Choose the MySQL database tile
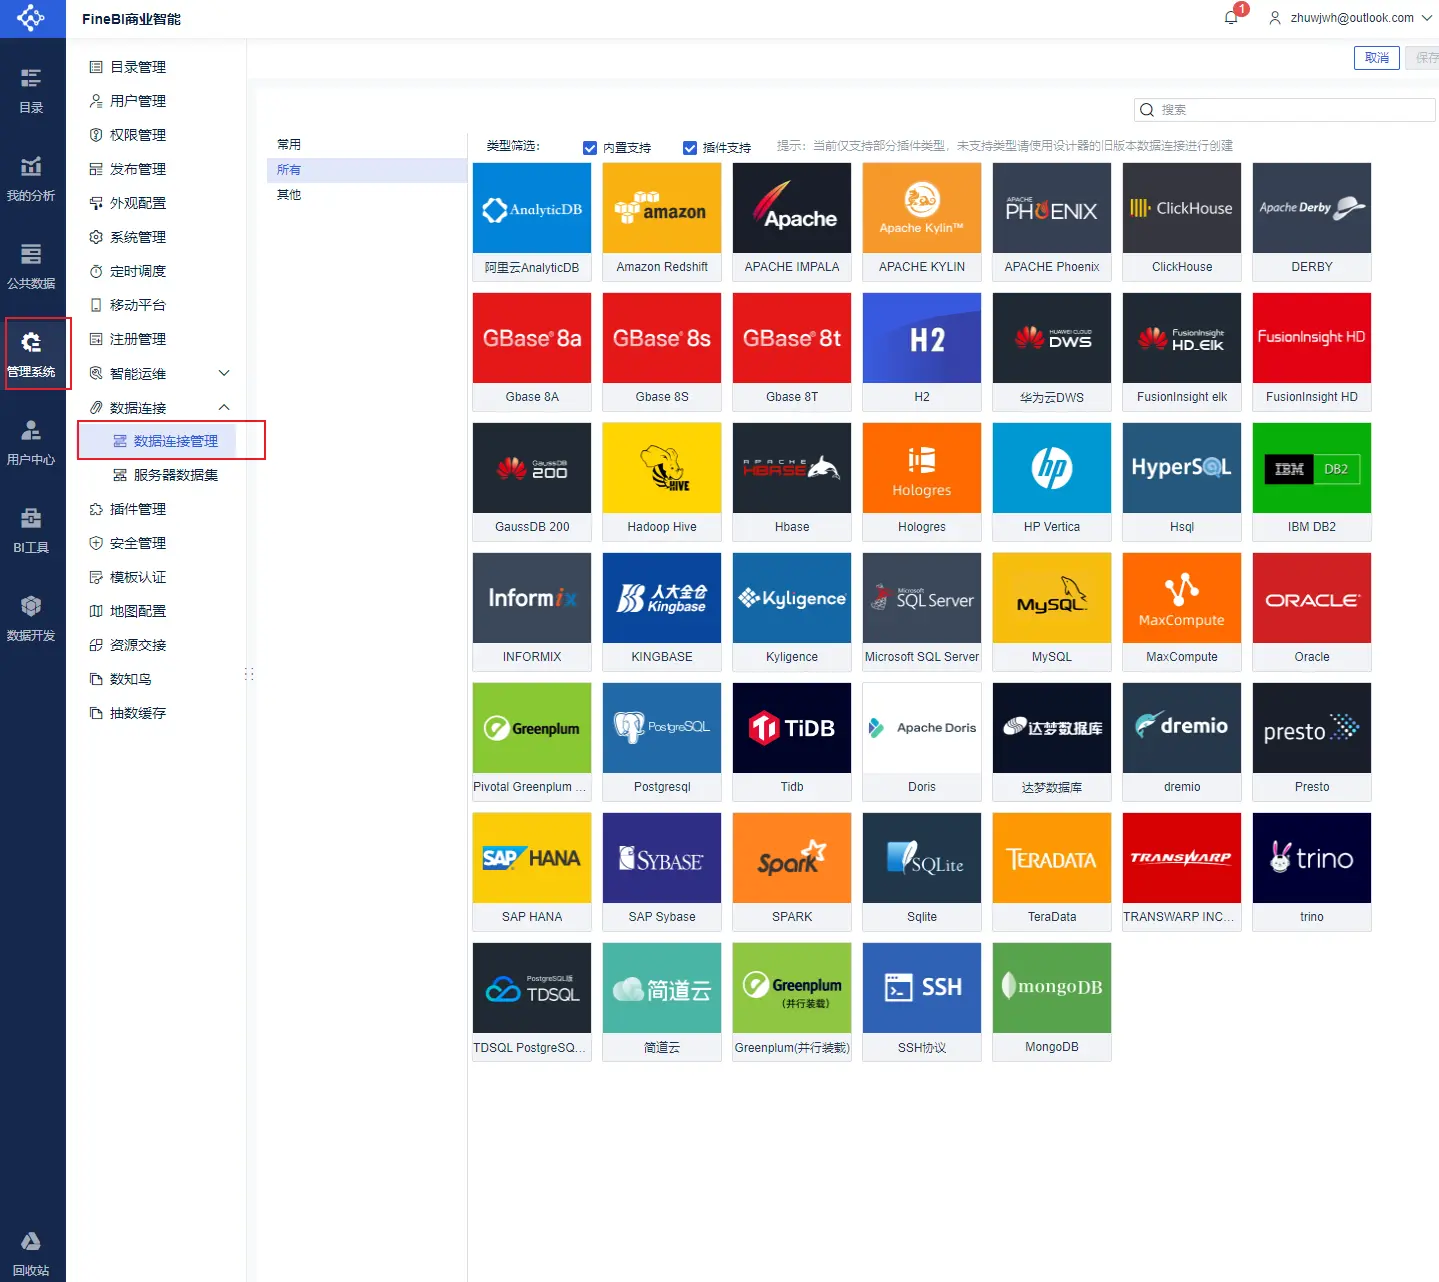The height and width of the screenshot is (1282, 1439). click(1052, 611)
